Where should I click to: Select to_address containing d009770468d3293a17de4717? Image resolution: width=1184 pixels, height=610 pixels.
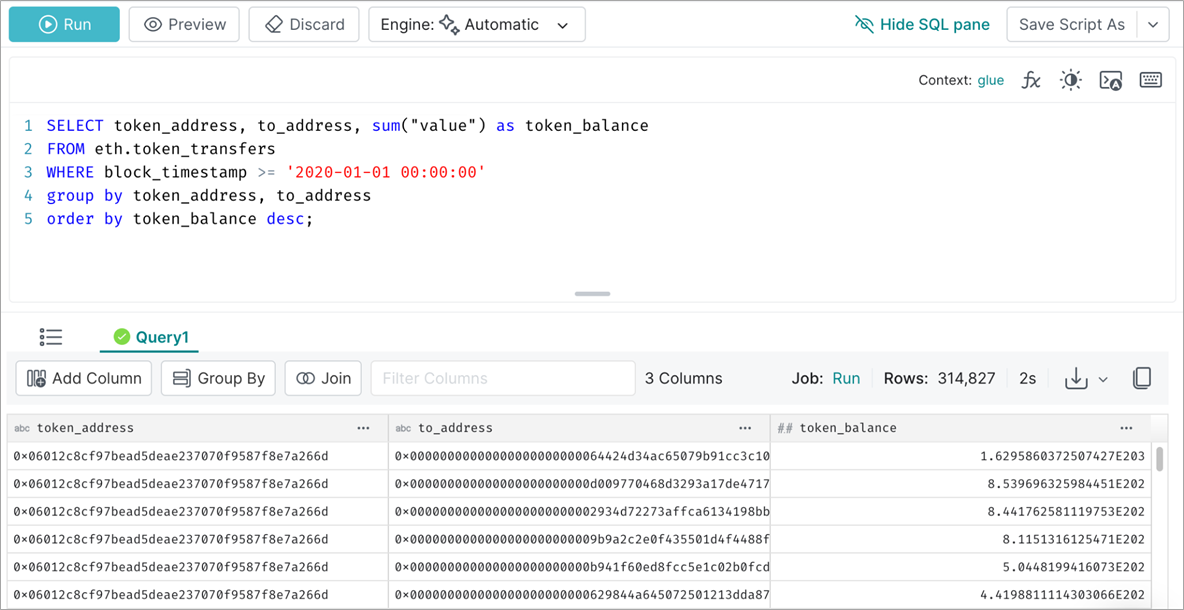579,484
